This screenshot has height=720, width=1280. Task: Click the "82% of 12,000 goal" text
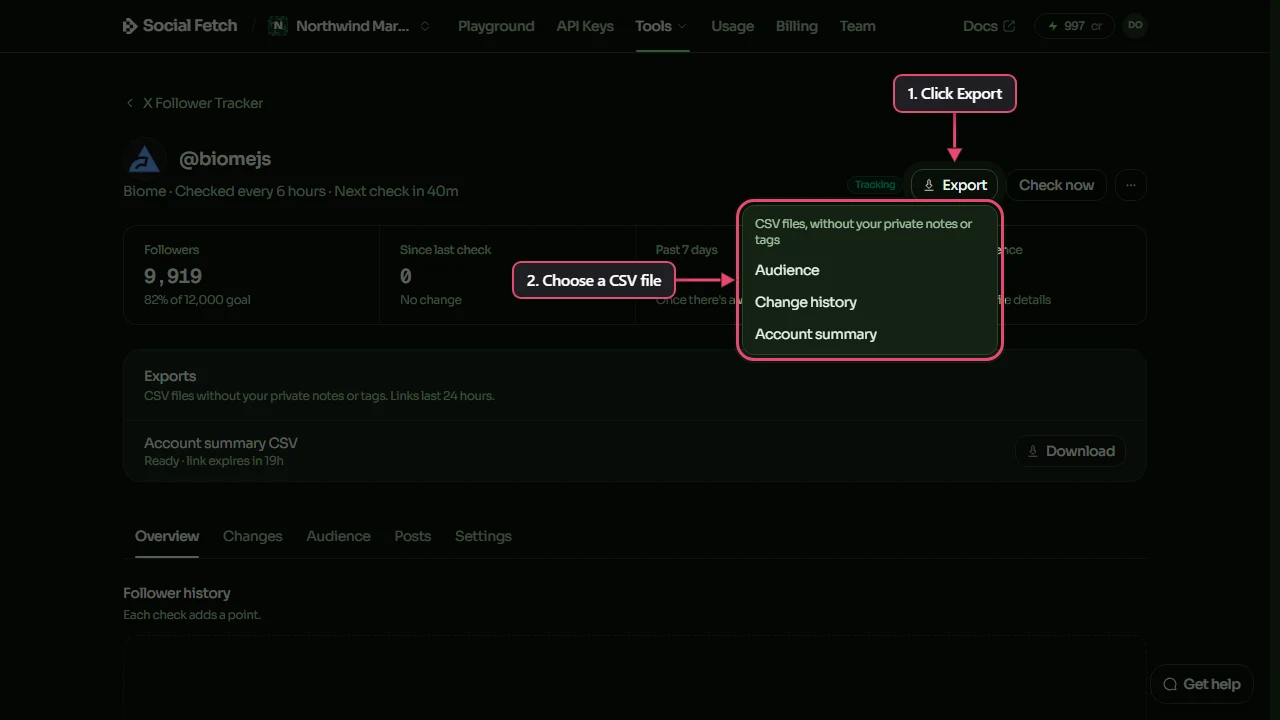(195, 300)
